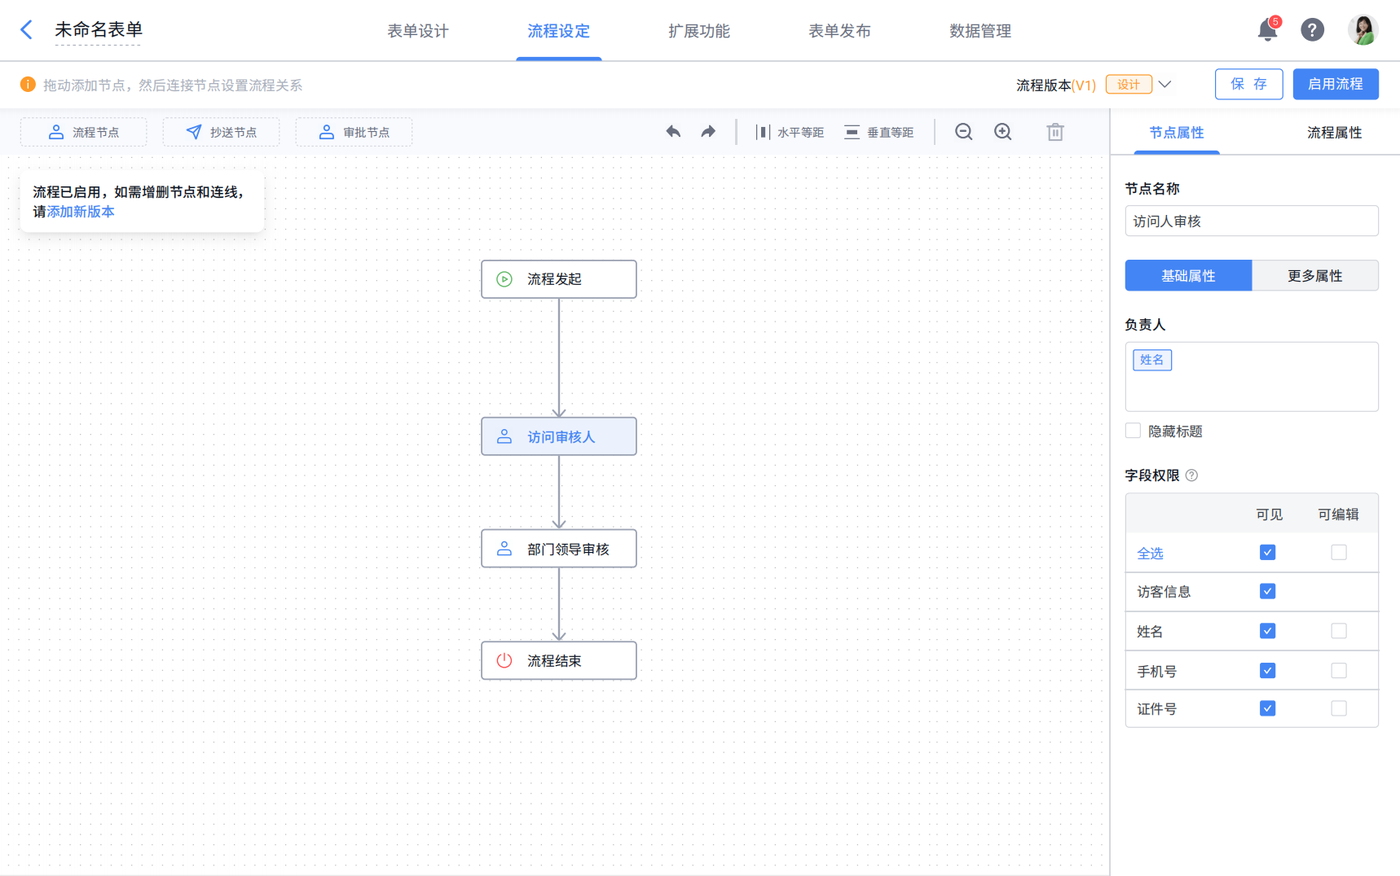The image size is (1400, 876).
Task: Switch to 表单设计 tab
Action: [418, 31]
